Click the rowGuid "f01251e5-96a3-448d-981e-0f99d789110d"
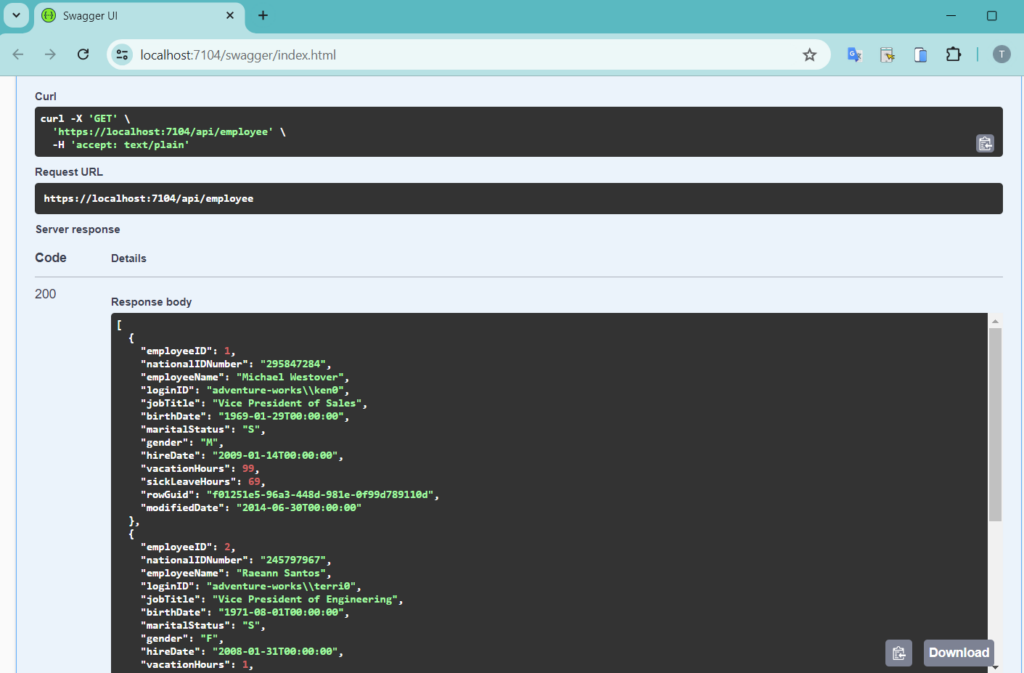 click(322, 495)
